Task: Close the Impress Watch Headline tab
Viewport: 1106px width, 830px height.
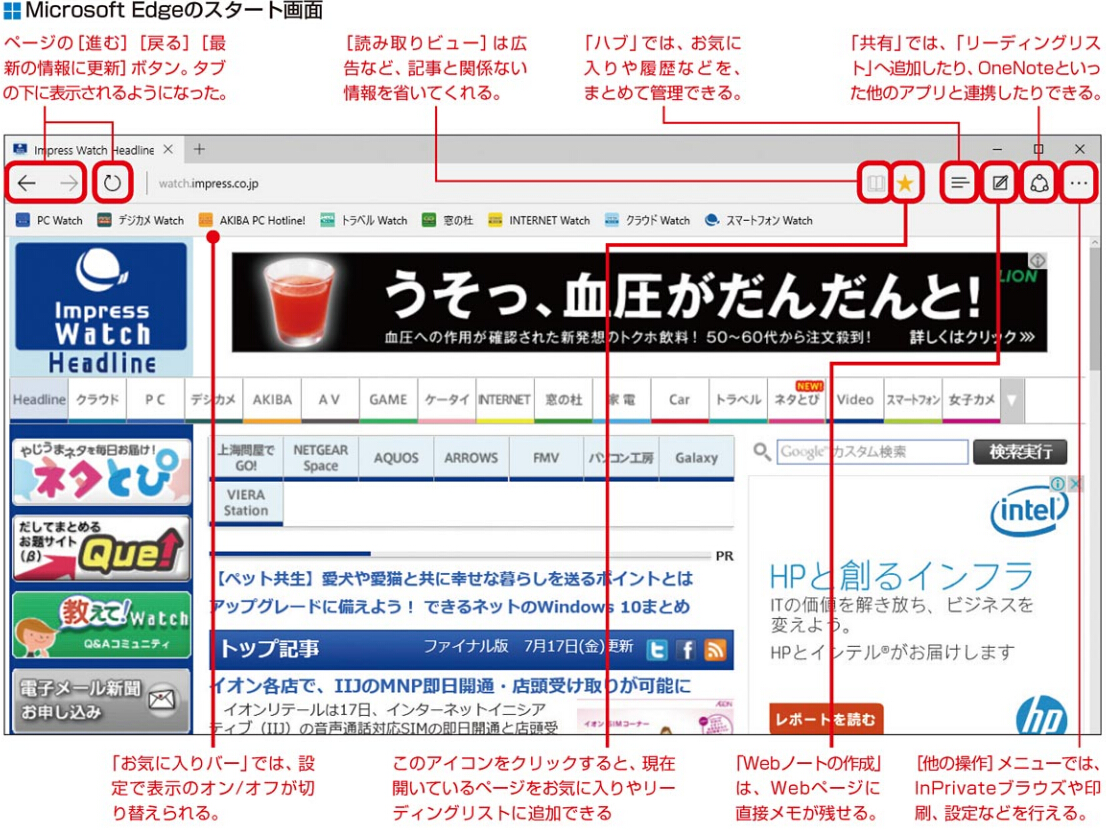Action: (x=168, y=149)
